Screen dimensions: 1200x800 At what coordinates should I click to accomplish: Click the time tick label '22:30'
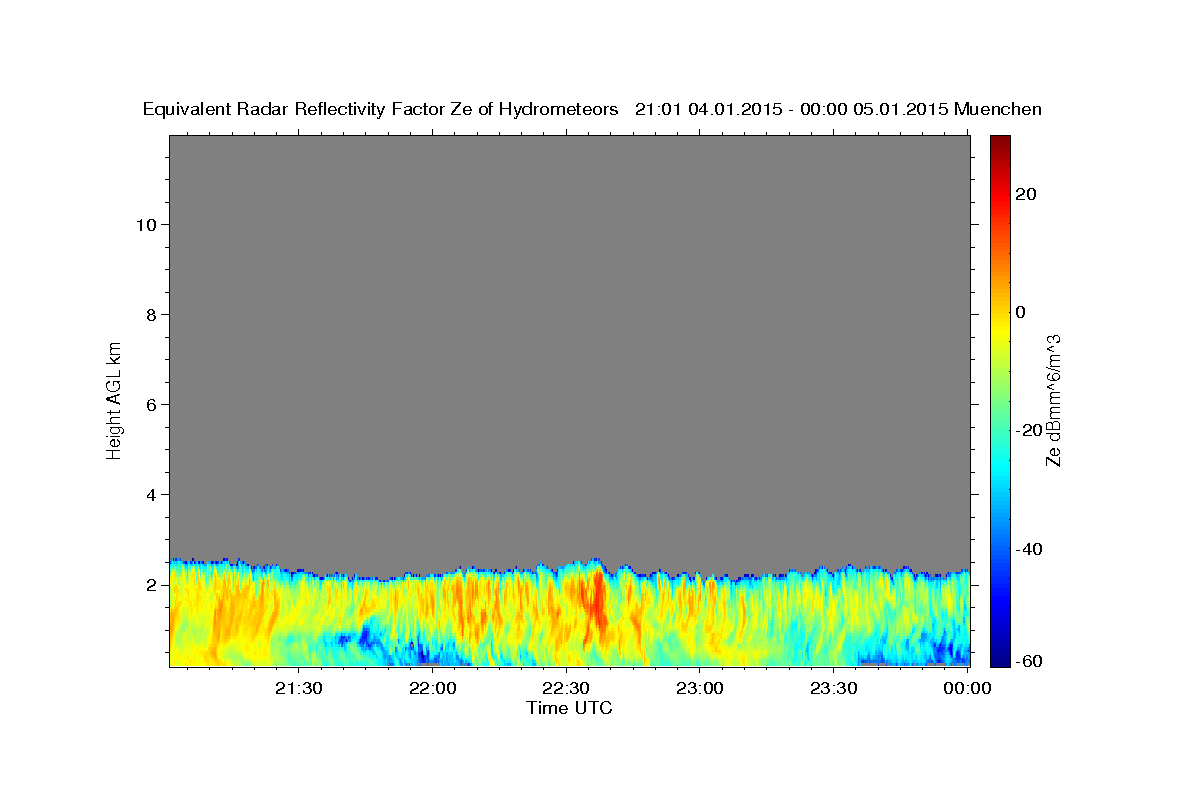[565, 688]
